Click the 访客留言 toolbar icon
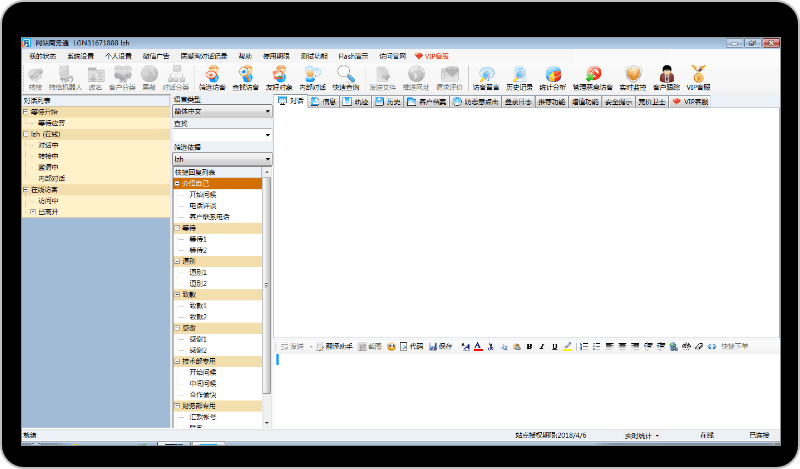Image resolution: width=800 pixels, height=469 pixels. point(486,76)
